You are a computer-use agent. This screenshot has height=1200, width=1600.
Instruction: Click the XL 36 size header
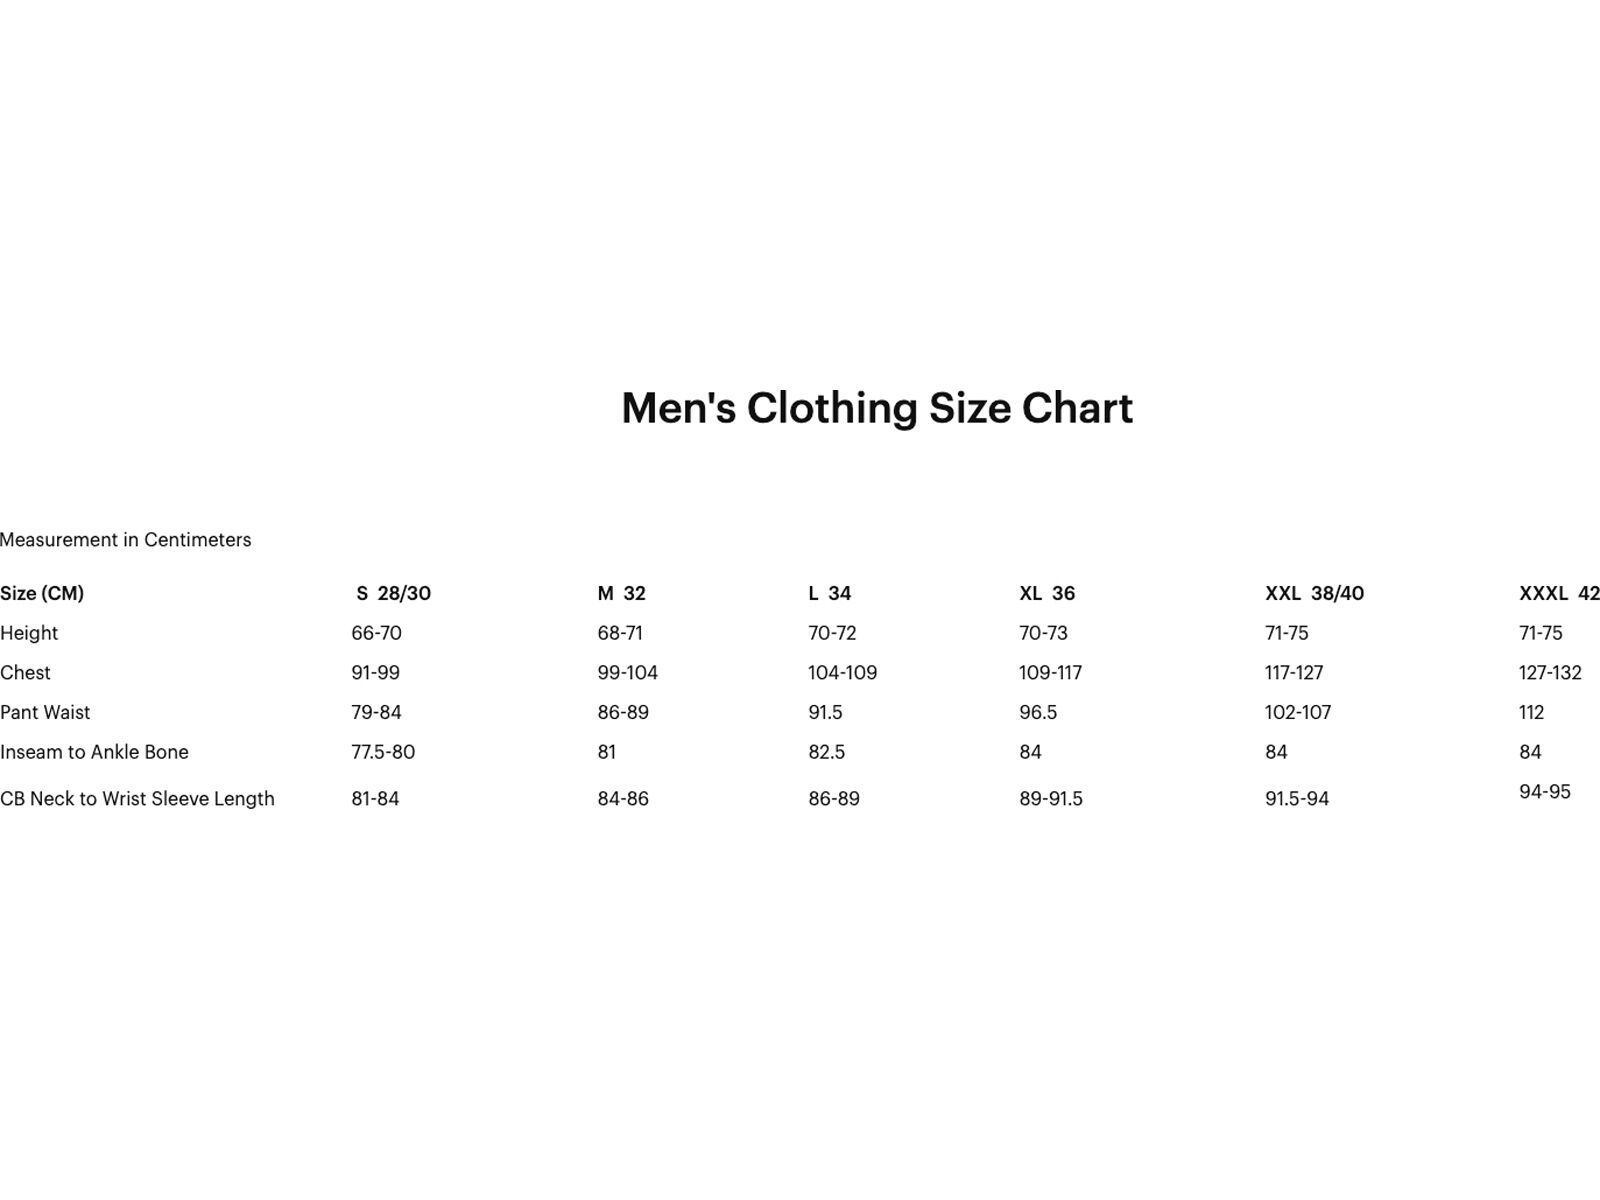coord(1047,593)
